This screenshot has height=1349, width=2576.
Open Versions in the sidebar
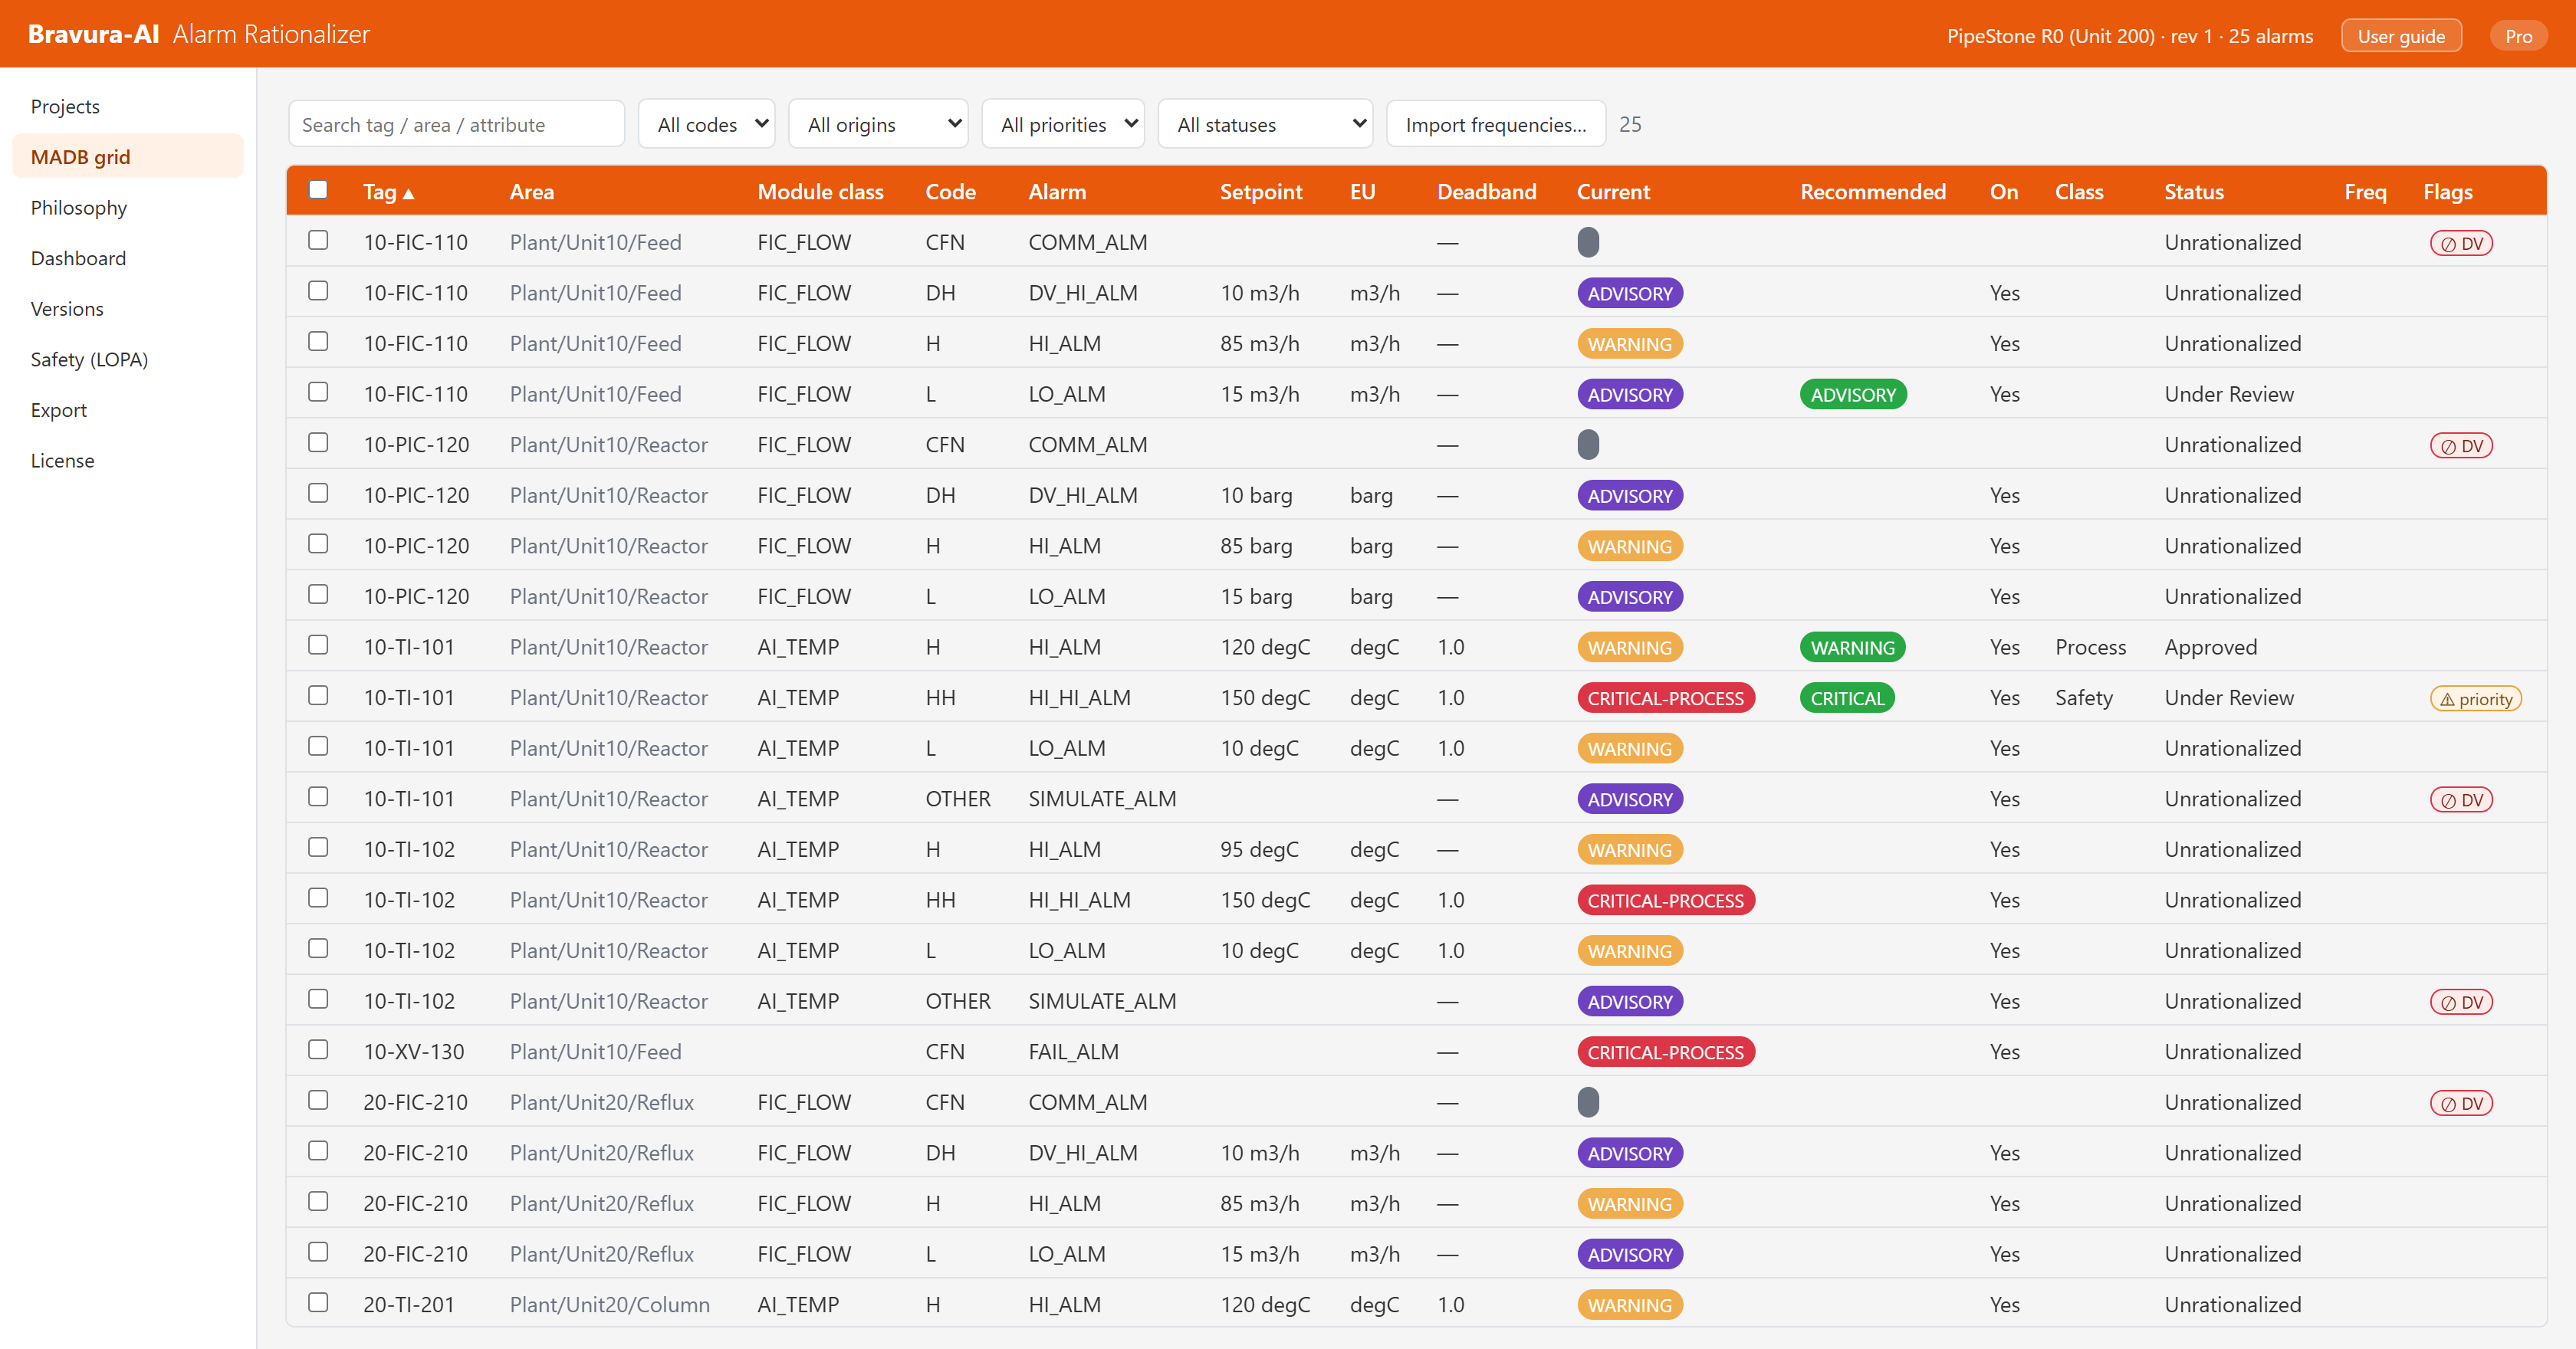[x=128, y=309]
